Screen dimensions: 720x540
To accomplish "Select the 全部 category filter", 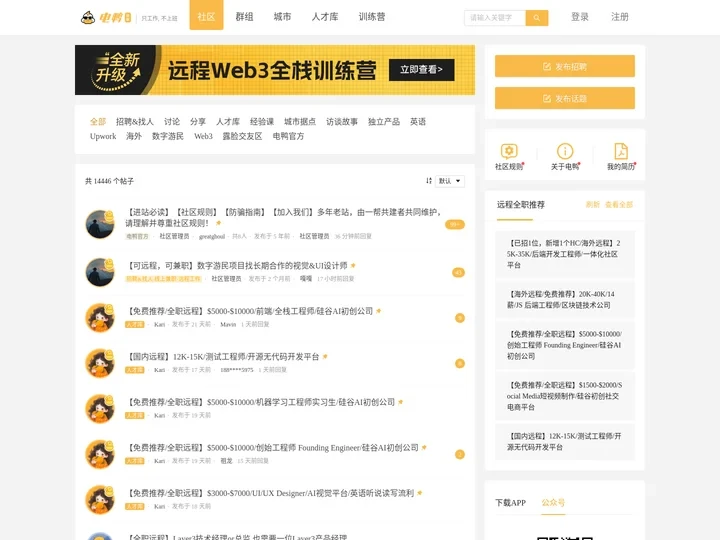I will click(x=98, y=122).
